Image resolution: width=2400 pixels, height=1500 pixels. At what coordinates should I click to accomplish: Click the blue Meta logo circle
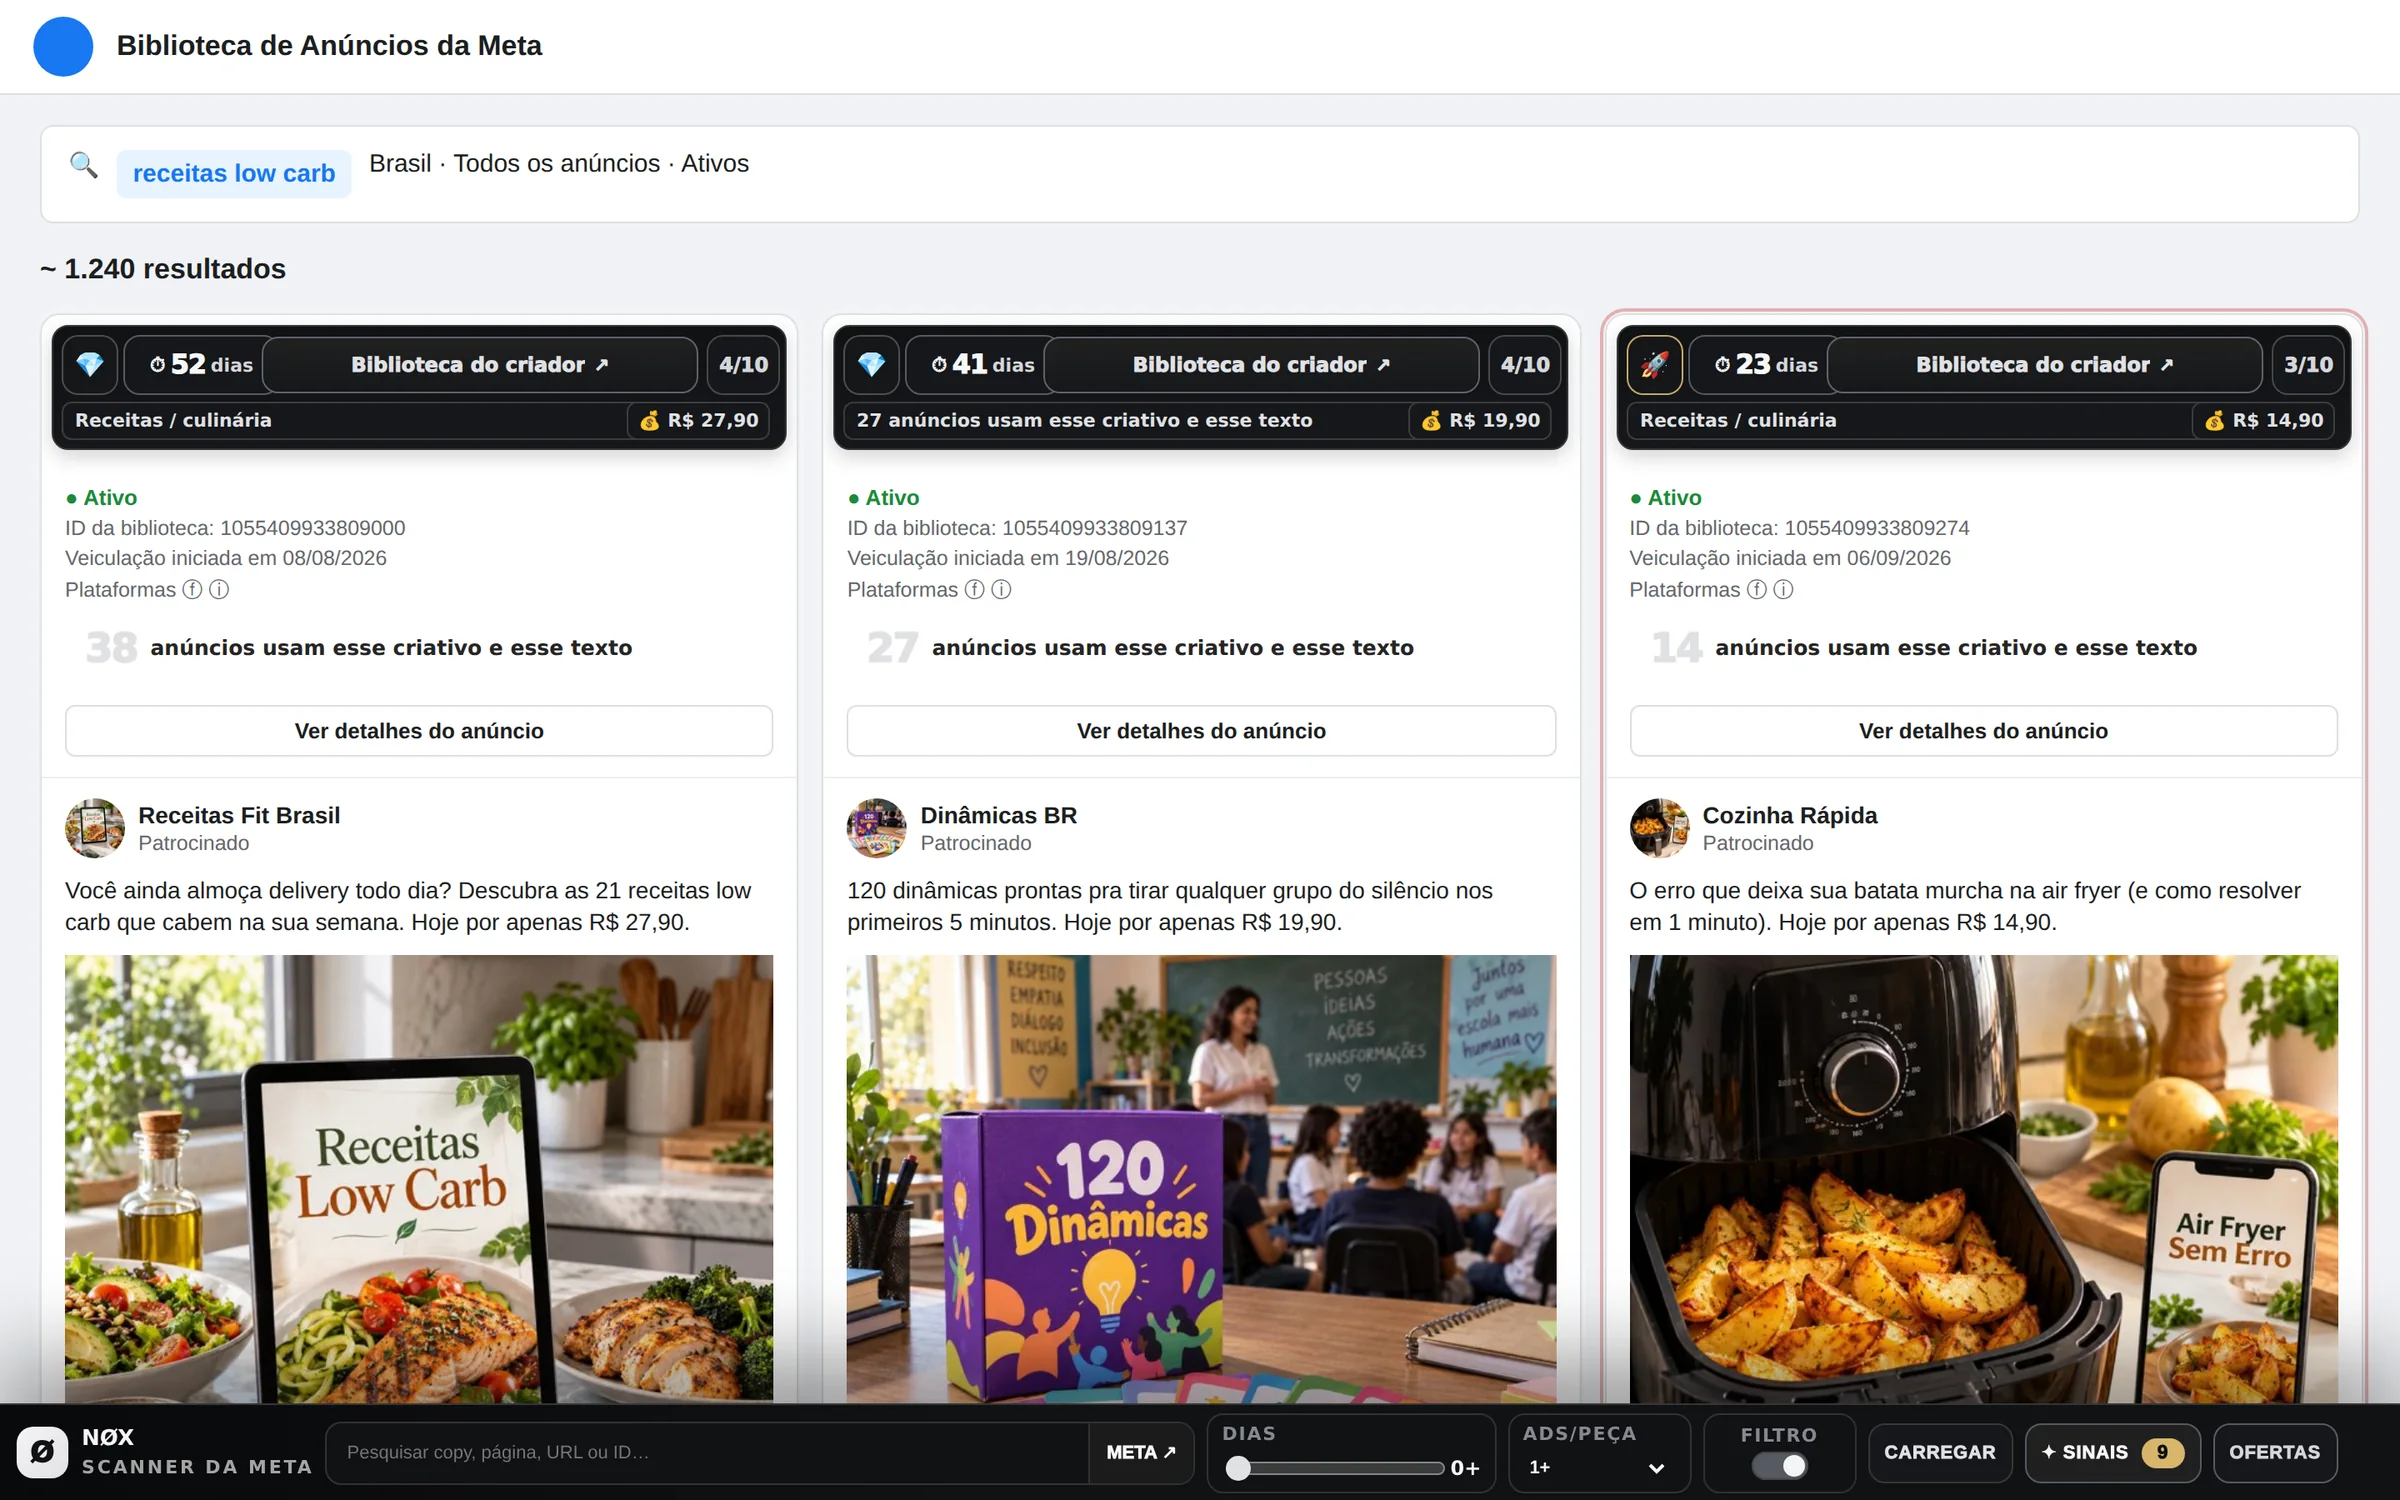(x=63, y=46)
